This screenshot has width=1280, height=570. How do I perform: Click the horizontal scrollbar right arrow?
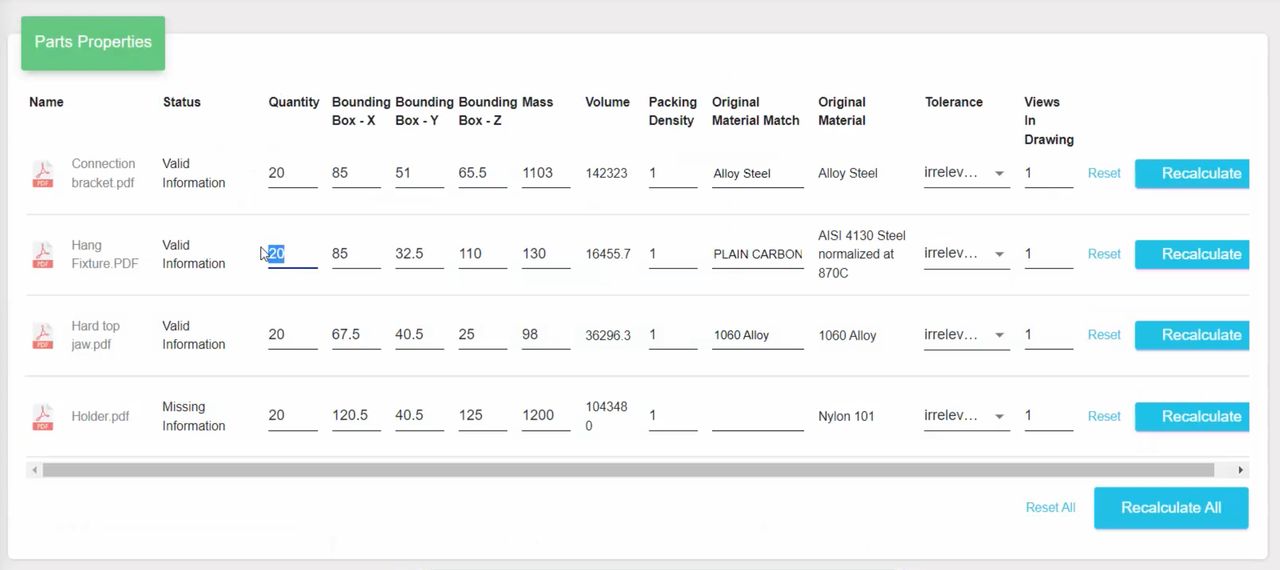point(1240,470)
